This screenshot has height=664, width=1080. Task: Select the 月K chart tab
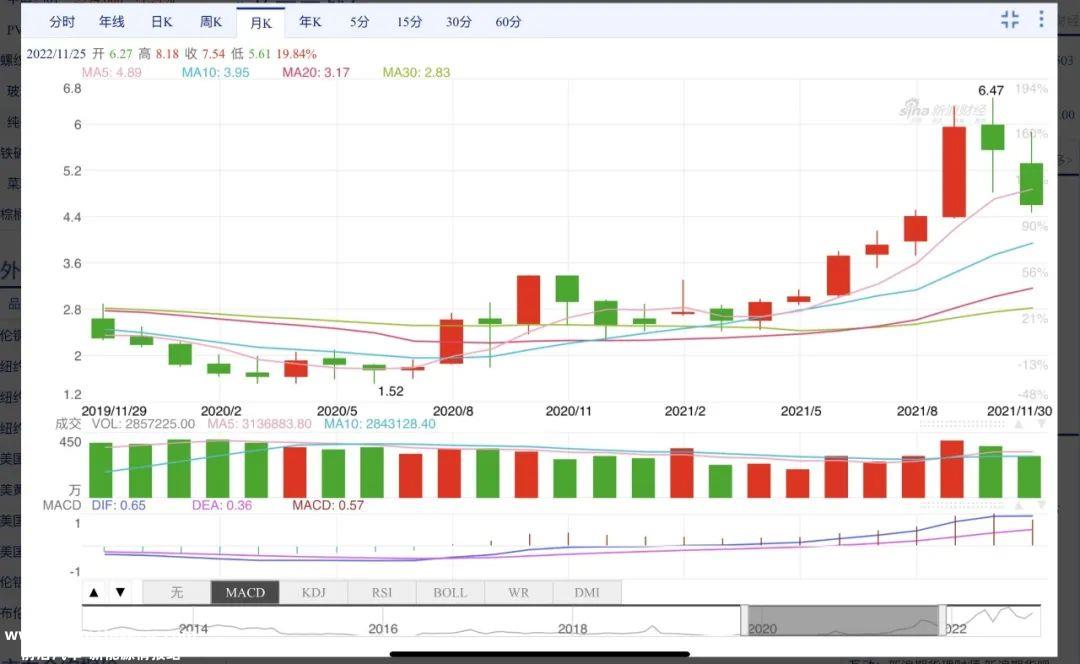(261, 23)
